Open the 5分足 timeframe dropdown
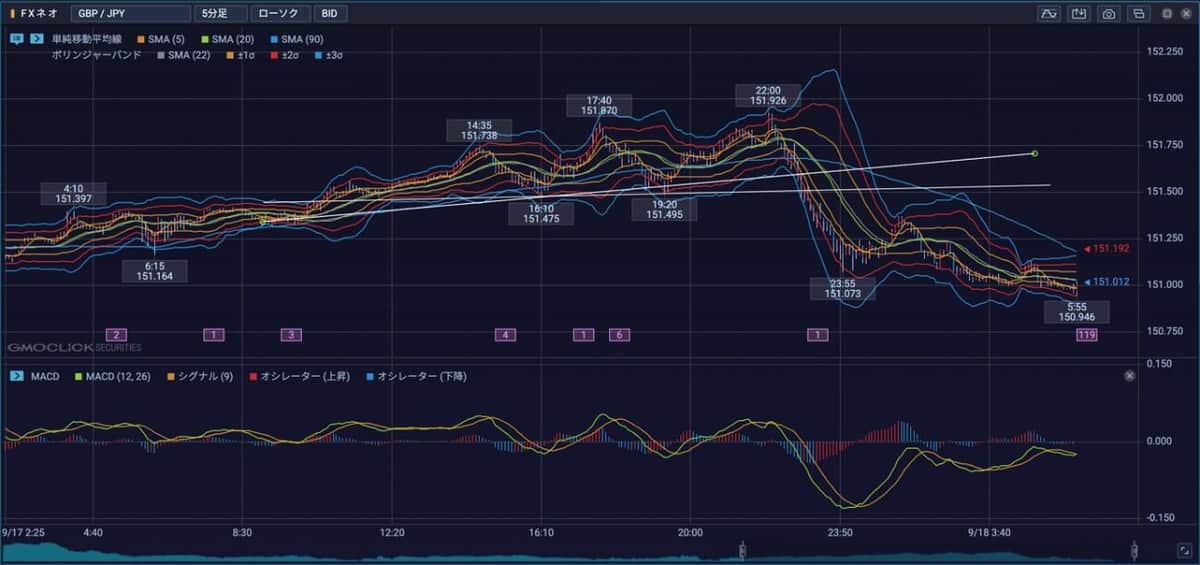 tap(221, 14)
